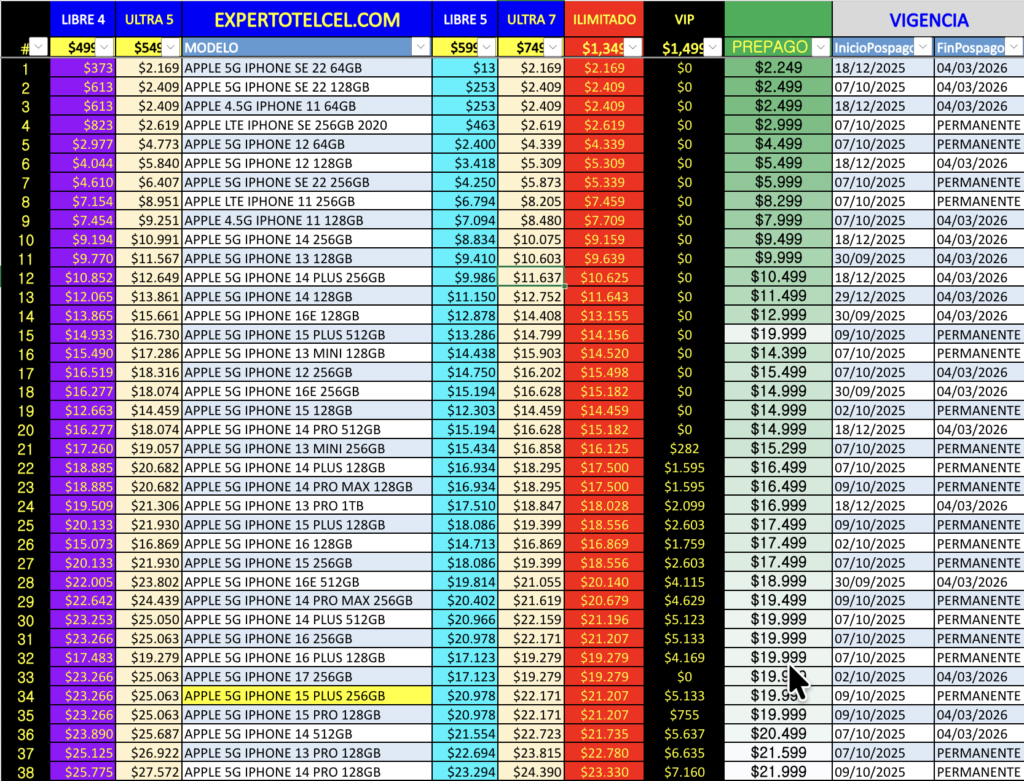Image resolution: width=1024 pixels, height=781 pixels.
Task: Open the $1,499 VIP filter dropdown
Action: pos(712,47)
